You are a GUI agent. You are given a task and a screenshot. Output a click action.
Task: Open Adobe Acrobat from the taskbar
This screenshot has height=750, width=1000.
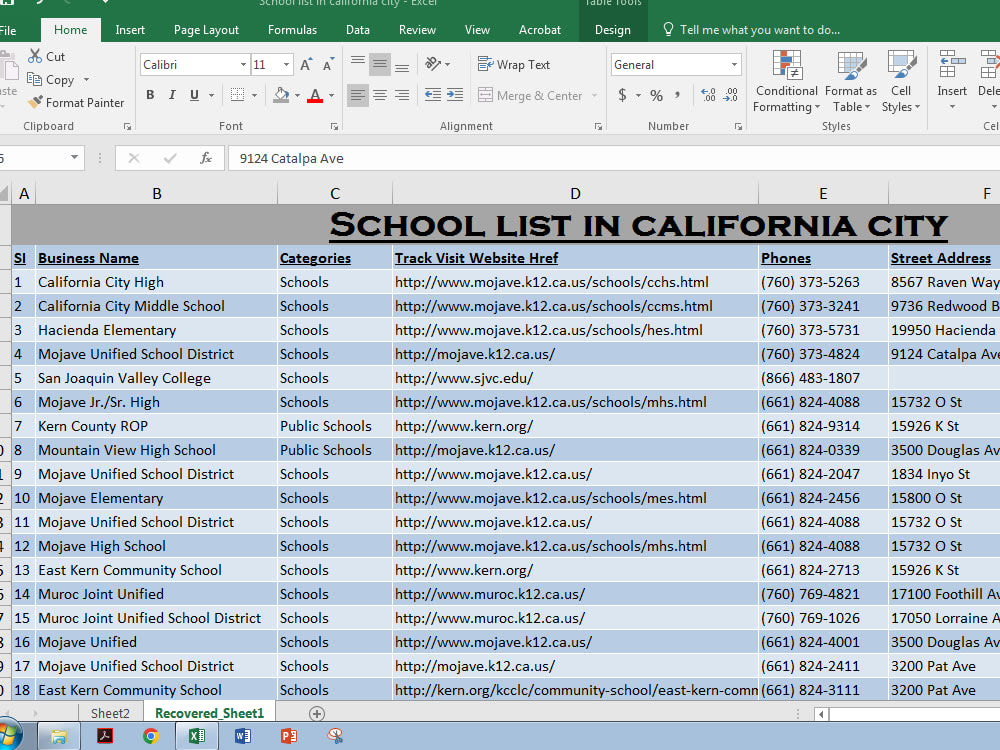(x=105, y=736)
